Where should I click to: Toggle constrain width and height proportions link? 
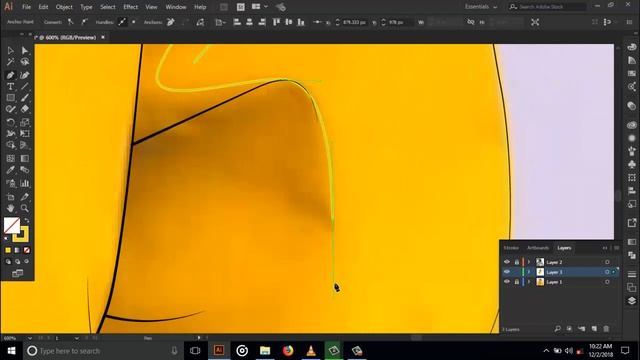[x=471, y=22]
